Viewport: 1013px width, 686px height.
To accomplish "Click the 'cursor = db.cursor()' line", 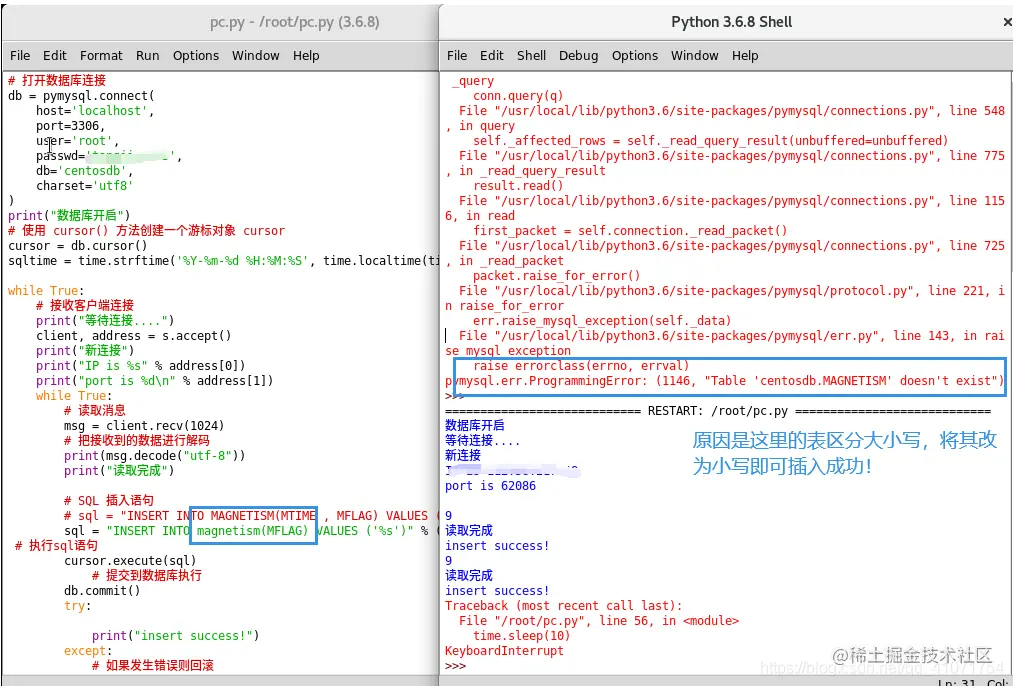I will pos(78,245).
